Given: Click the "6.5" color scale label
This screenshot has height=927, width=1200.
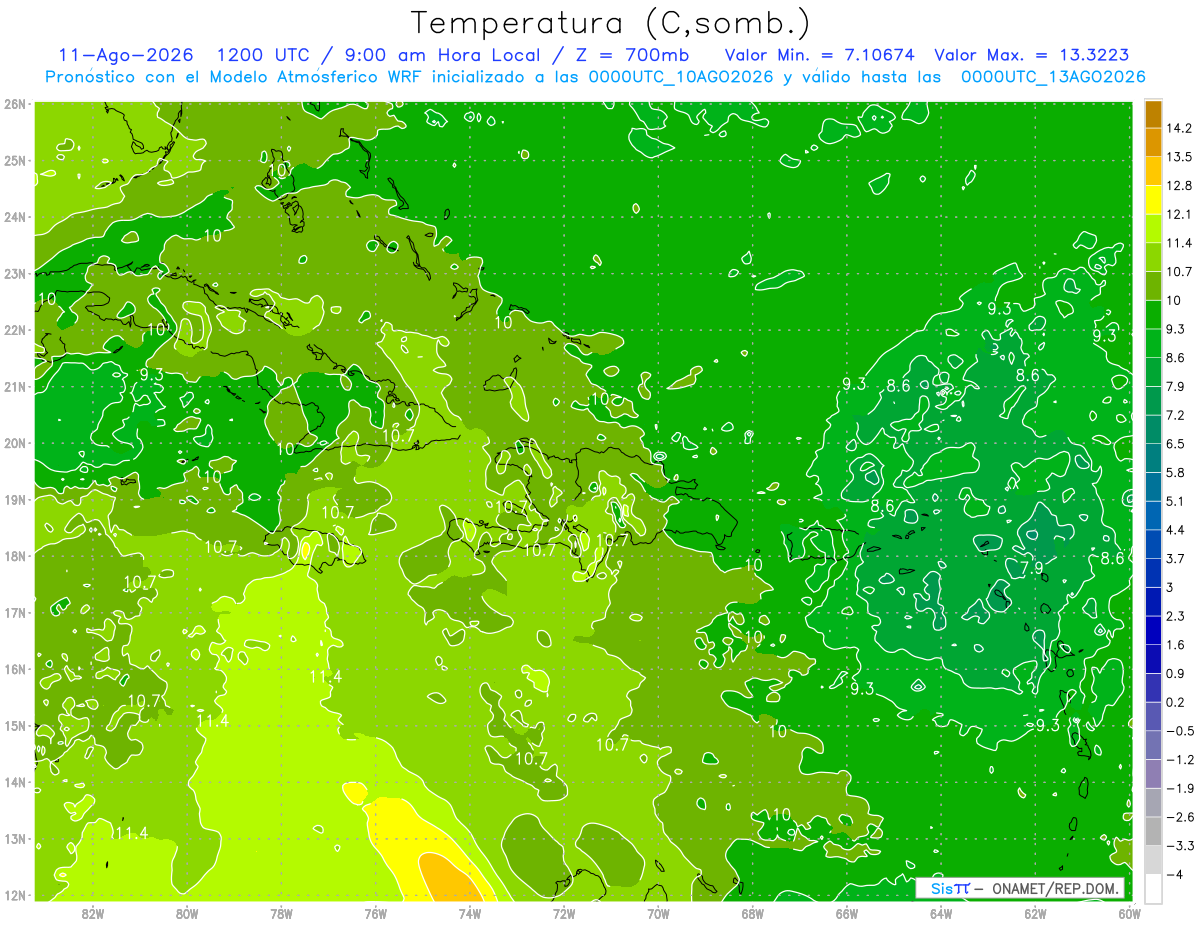Looking at the screenshot, I should [x=1175, y=443].
